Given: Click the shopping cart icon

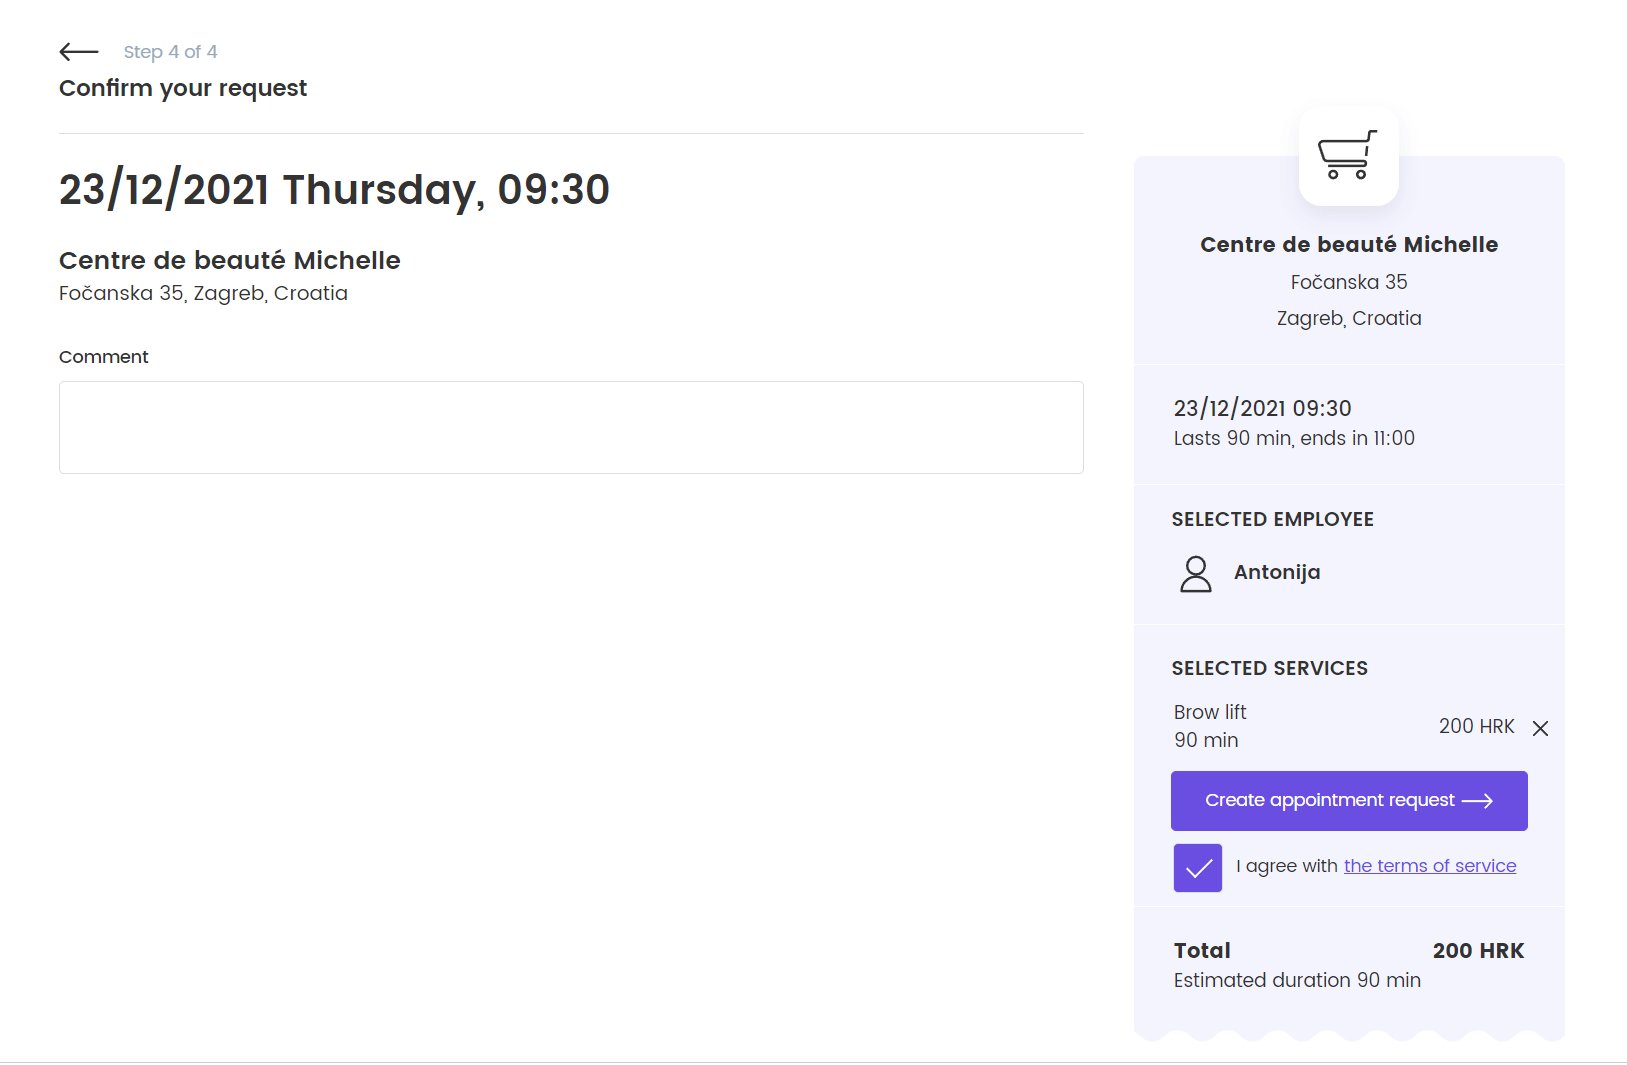Looking at the screenshot, I should point(1348,156).
